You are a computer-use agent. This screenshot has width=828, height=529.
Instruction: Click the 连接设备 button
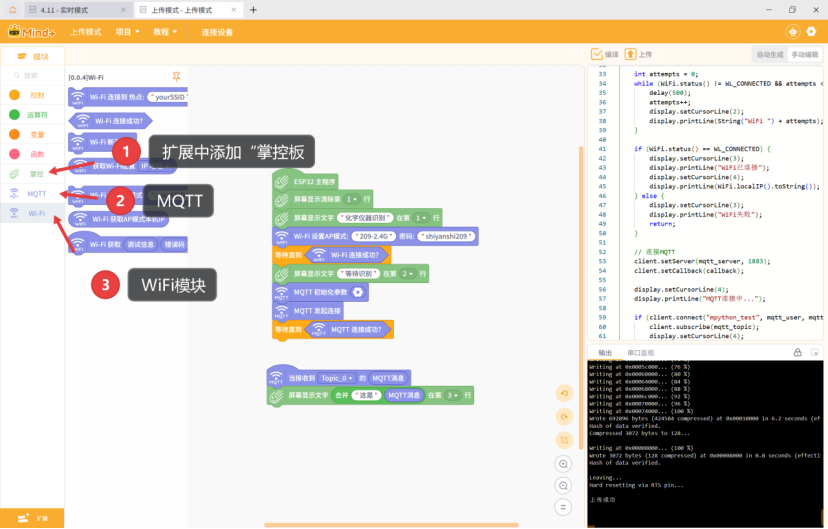(x=217, y=32)
